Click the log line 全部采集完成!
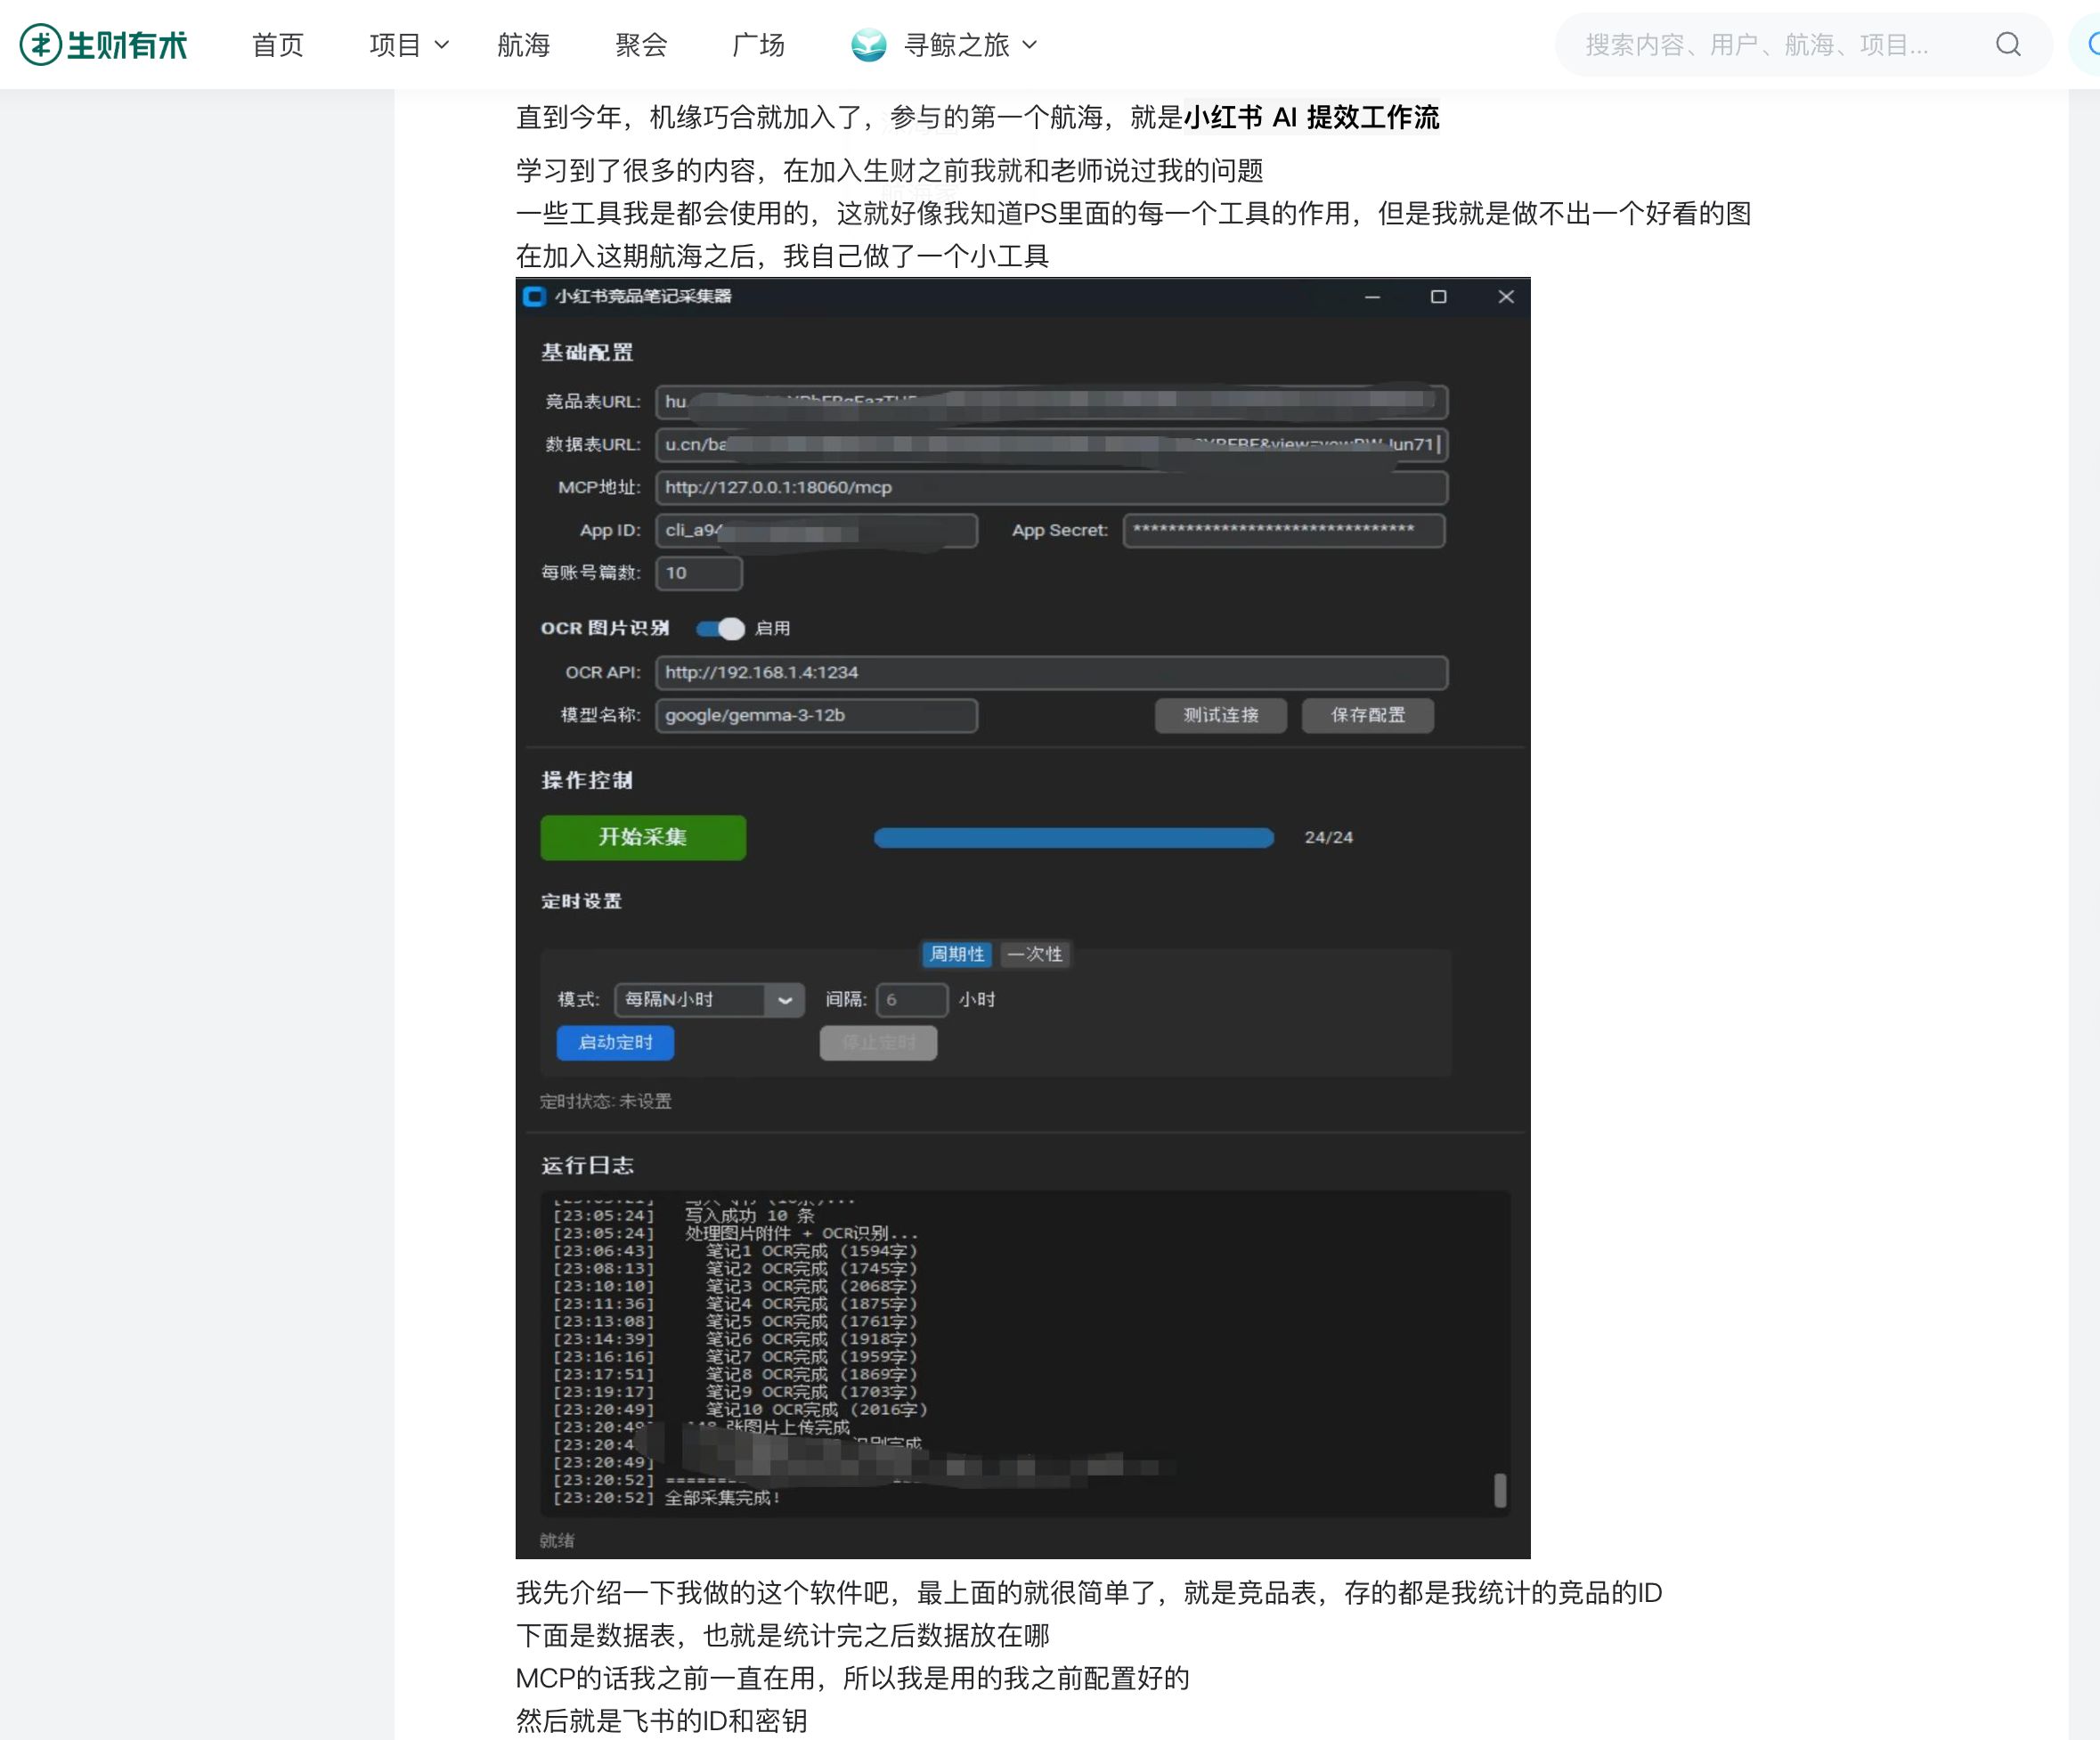Viewport: 2100px width, 1740px height. pyautogui.click(x=723, y=1499)
